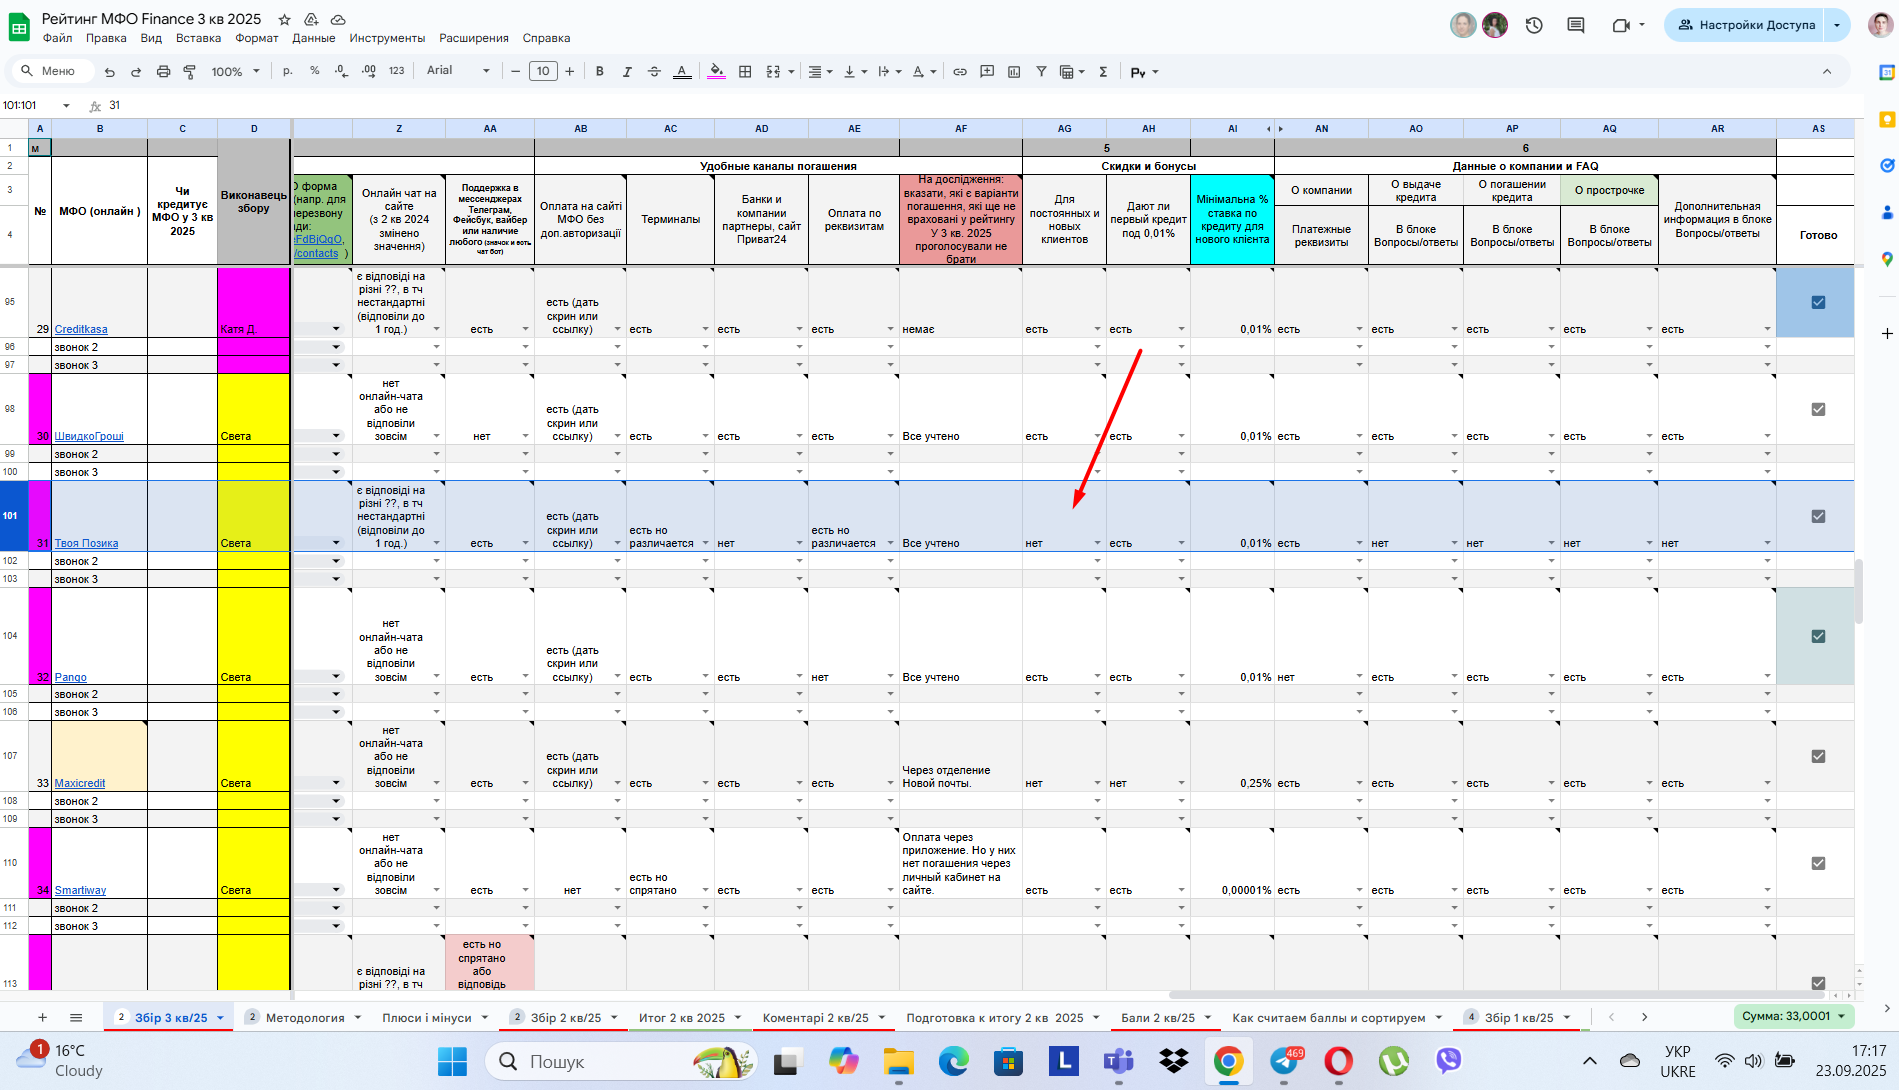
Task: Redo the action in toolbar
Action: point(136,72)
